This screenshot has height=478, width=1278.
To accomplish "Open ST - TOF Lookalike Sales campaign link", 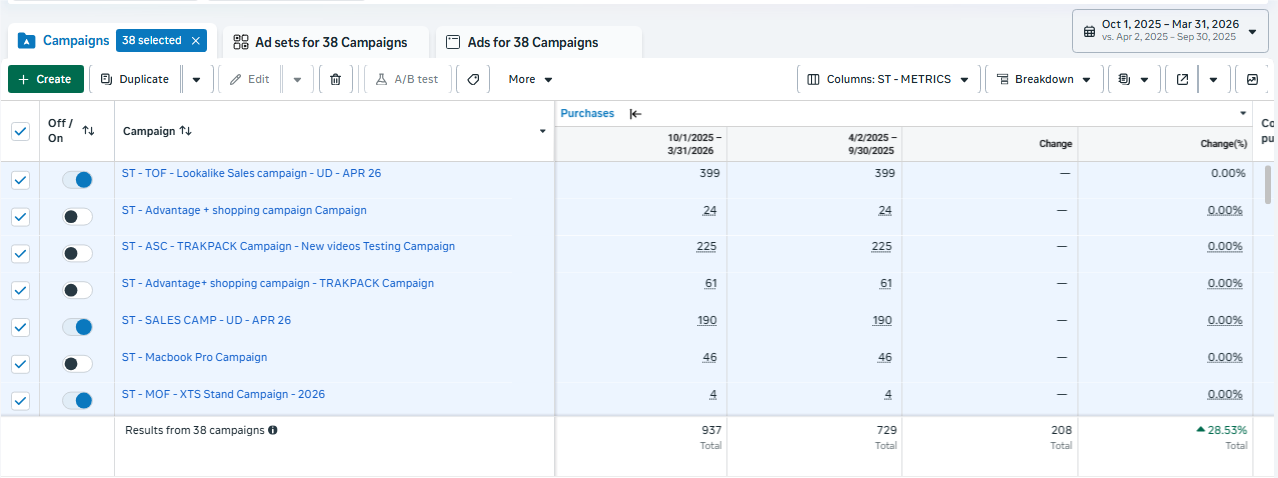I will (x=251, y=173).
